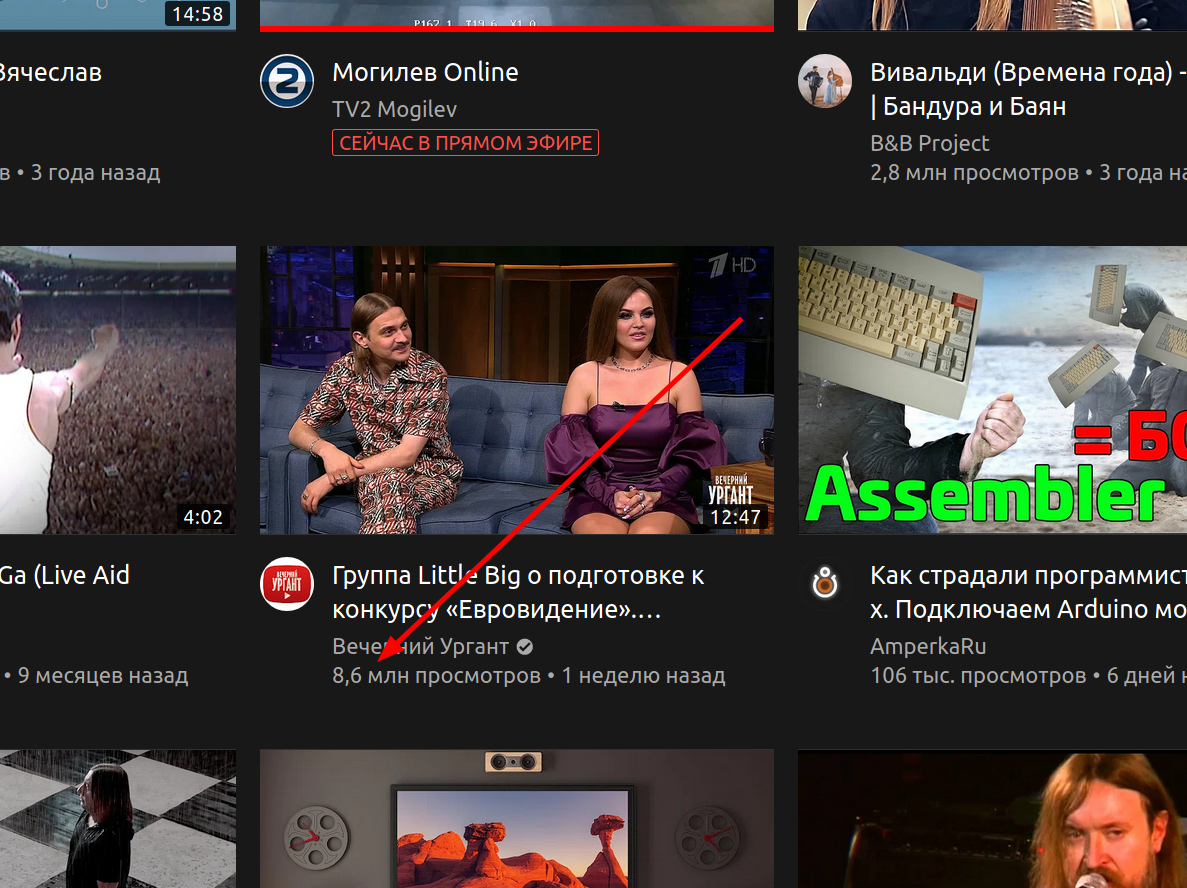This screenshot has width=1187, height=888.
Task: Play the long-haired singer thumbnail
Action: [992, 819]
